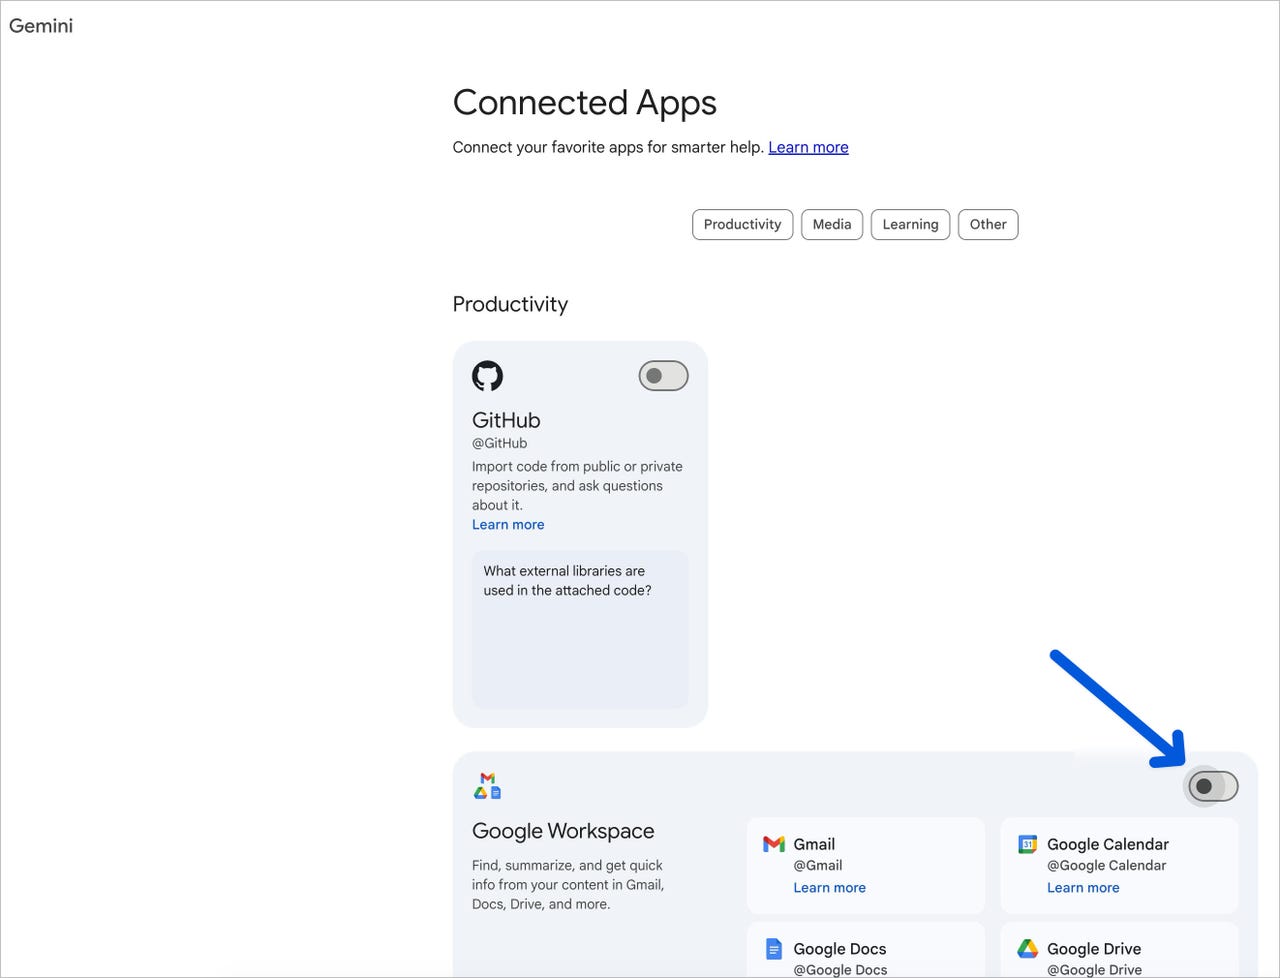The height and width of the screenshot is (978, 1280).
Task: Click Learn more on the GitHub card
Action: [x=508, y=524]
